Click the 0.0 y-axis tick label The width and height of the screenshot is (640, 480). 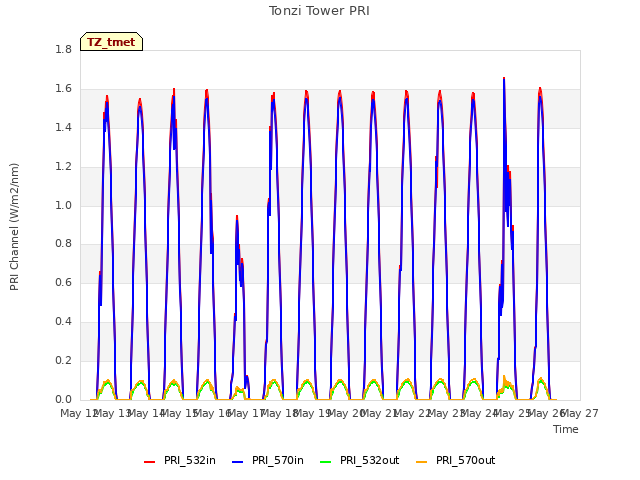pyautogui.click(x=64, y=400)
